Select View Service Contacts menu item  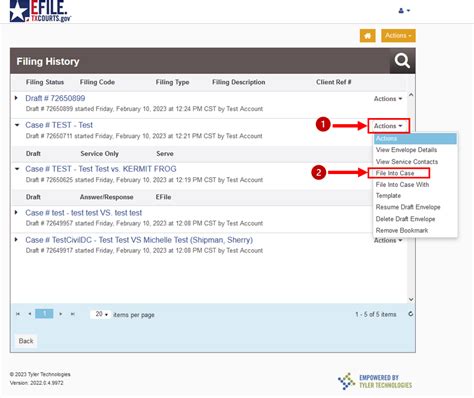[407, 162]
